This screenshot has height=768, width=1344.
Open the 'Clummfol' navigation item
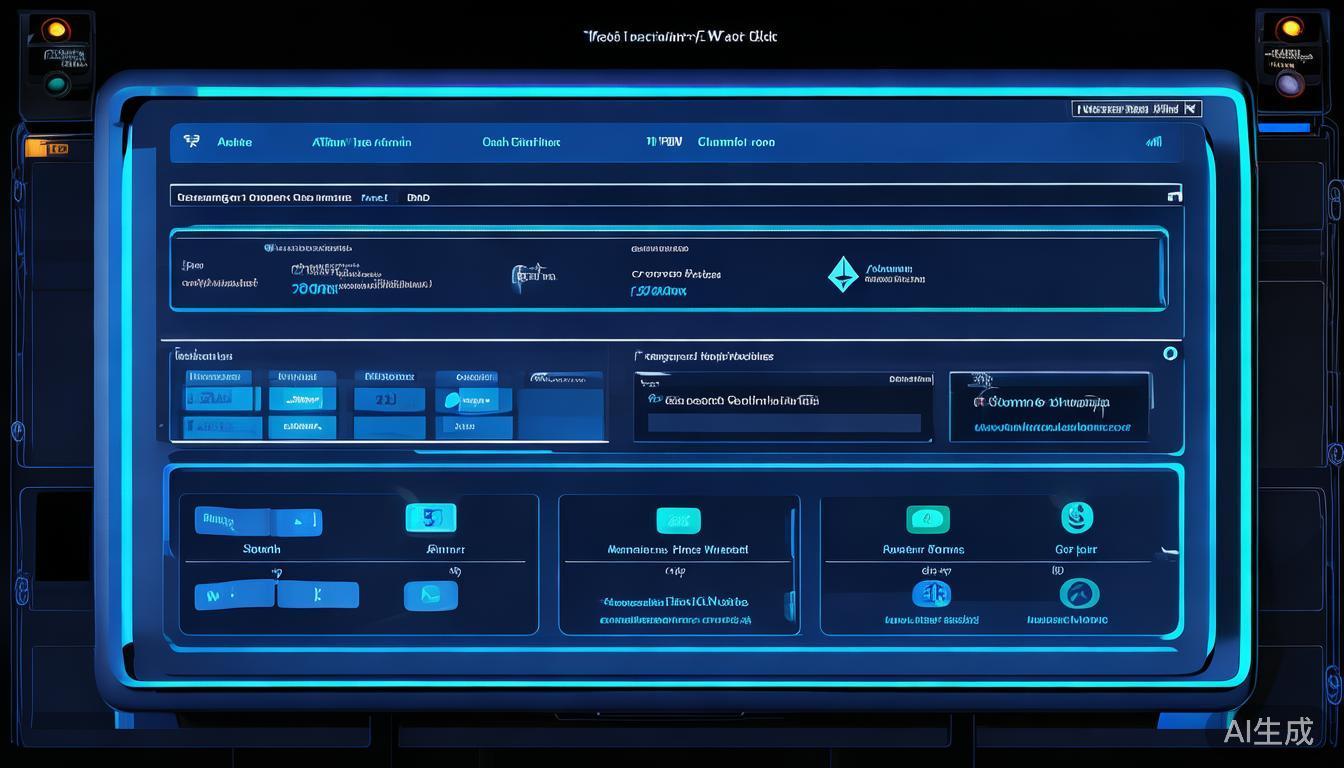click(736, 142)
